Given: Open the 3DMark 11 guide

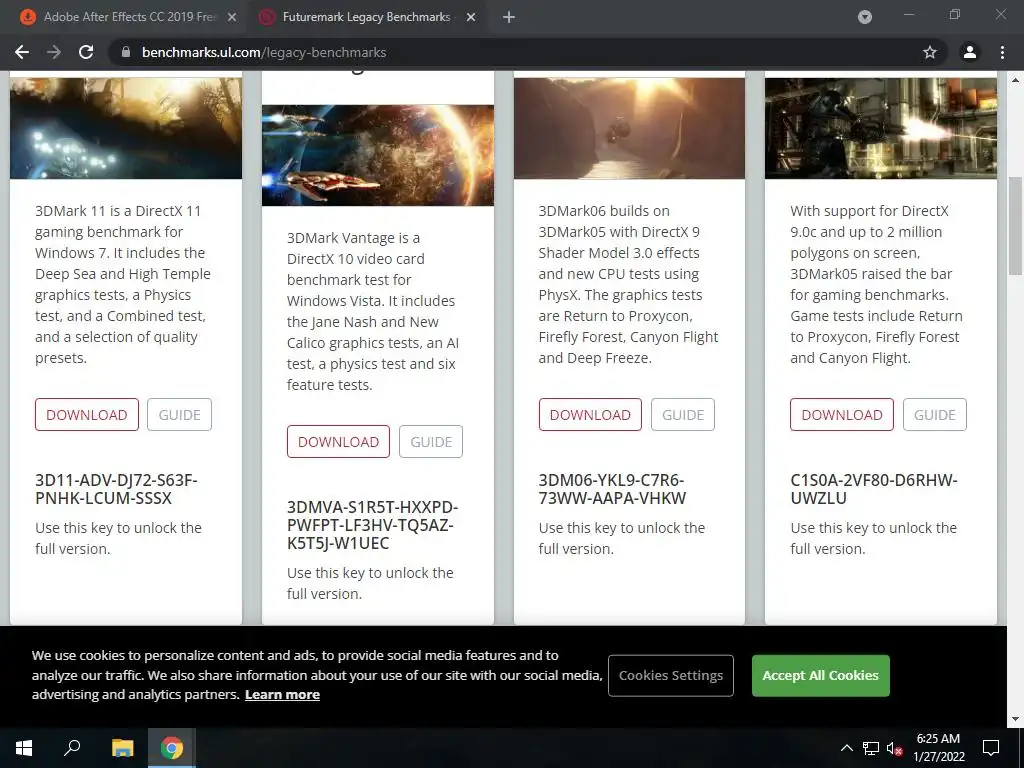Looking at the screenshot, I should (x=180, y=415).
